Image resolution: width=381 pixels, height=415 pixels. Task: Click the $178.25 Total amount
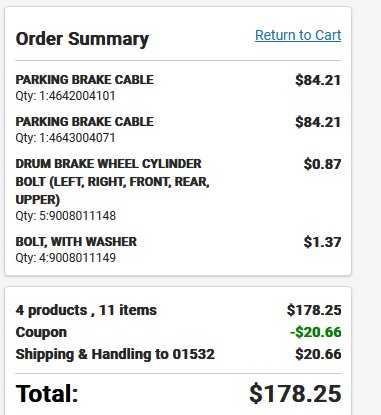coord(295,394)
